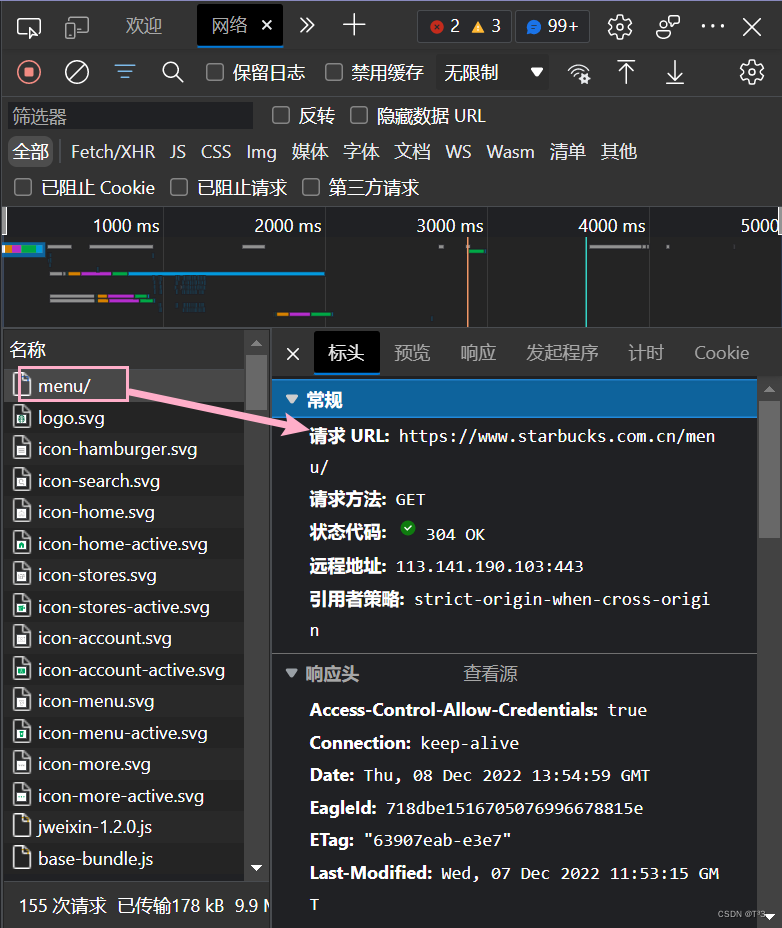Open errors and warnings counter
This screenshot has height=928, width=782.
pyautogui.click(x=465, y=26)
